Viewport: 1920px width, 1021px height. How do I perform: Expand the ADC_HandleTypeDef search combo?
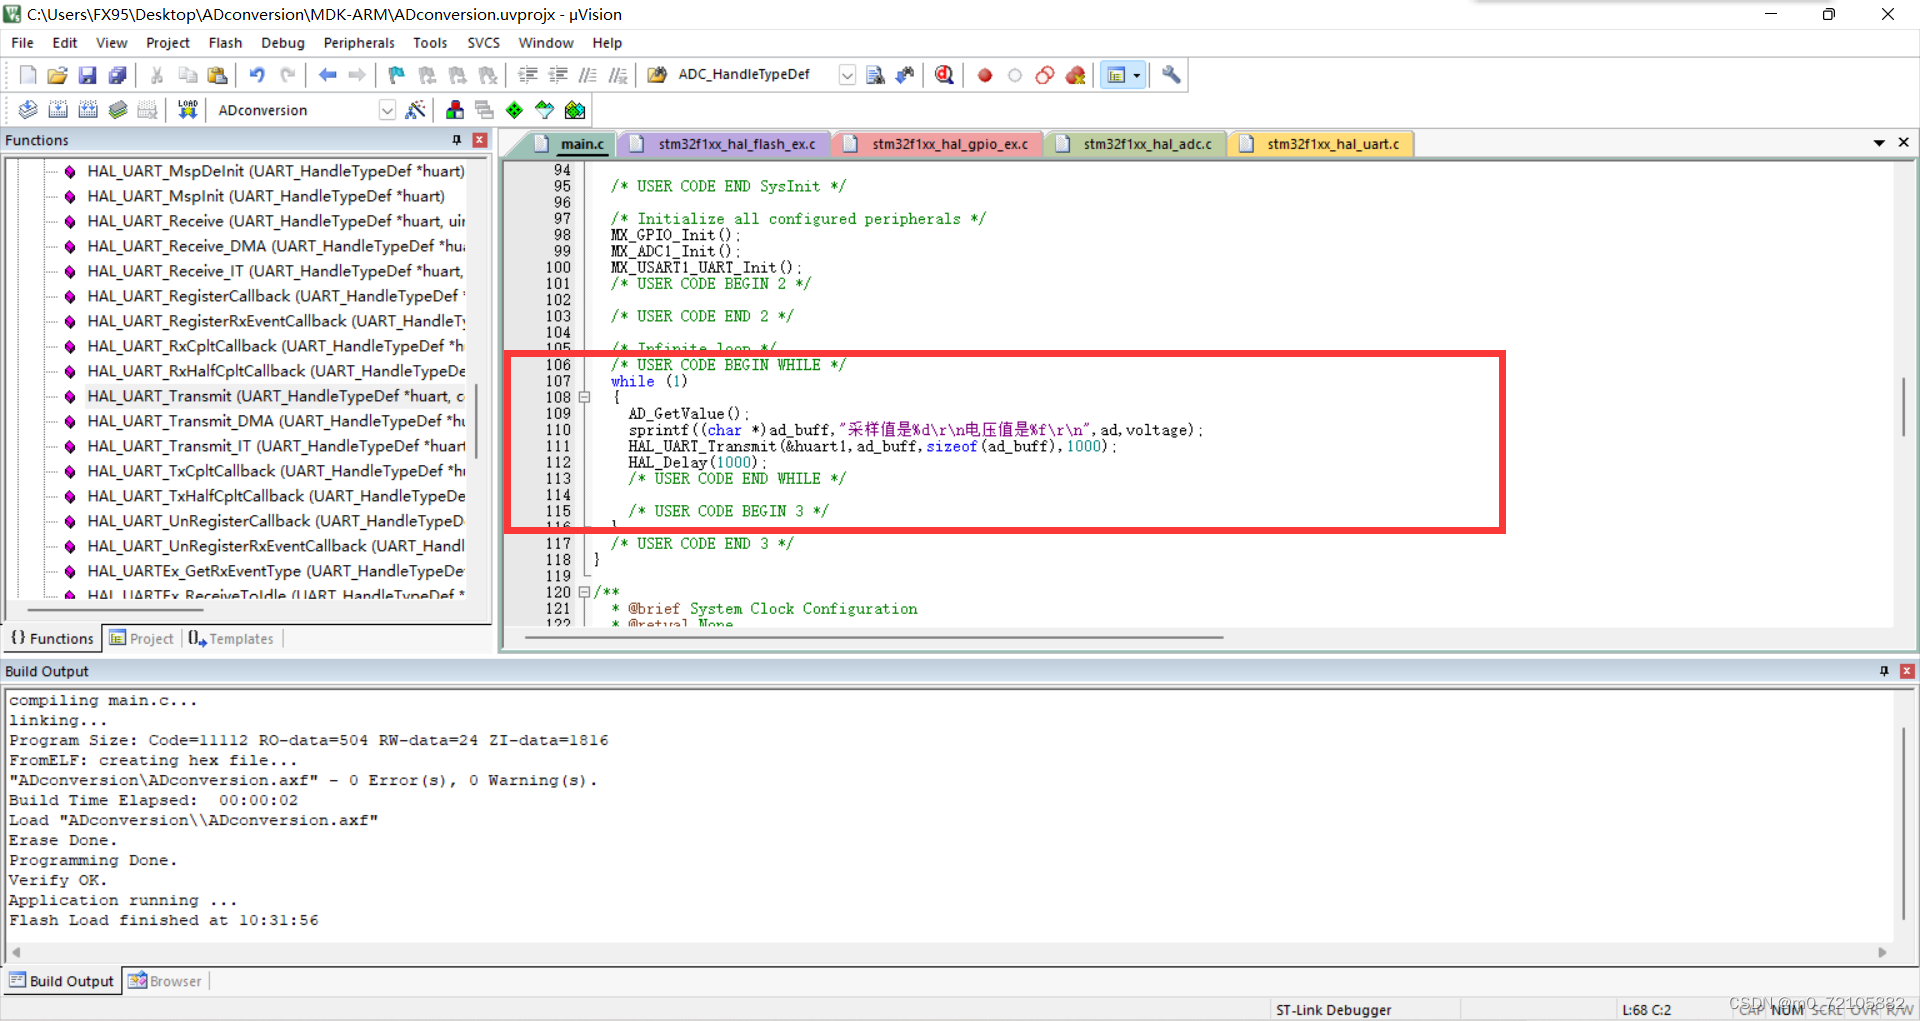tap(847, 75)
